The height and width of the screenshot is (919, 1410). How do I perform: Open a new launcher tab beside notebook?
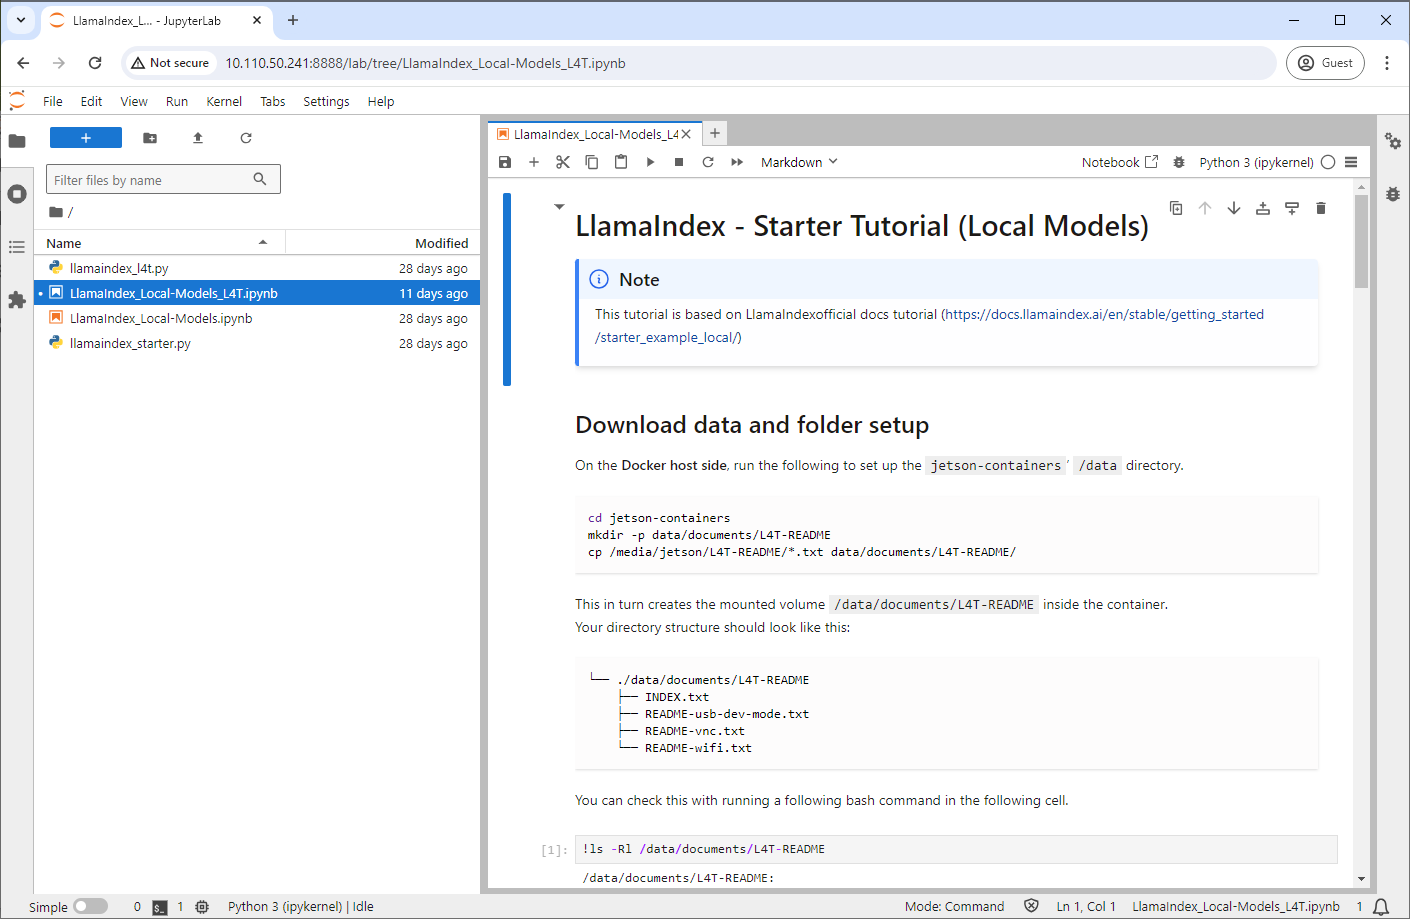click(x=714, y=133)
